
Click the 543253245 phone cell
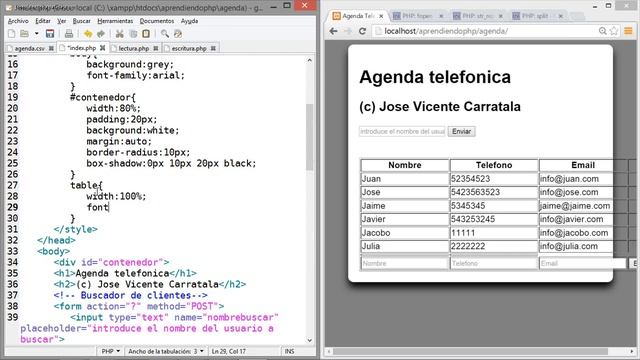click(x=494, y=219)
